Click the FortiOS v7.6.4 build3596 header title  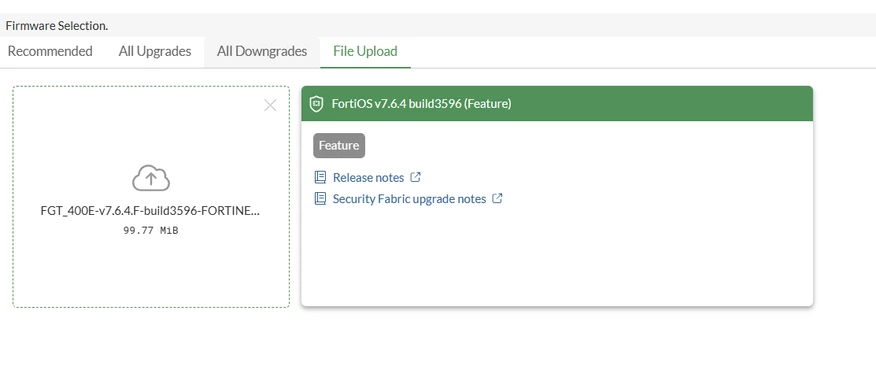(x=421, y=103)
